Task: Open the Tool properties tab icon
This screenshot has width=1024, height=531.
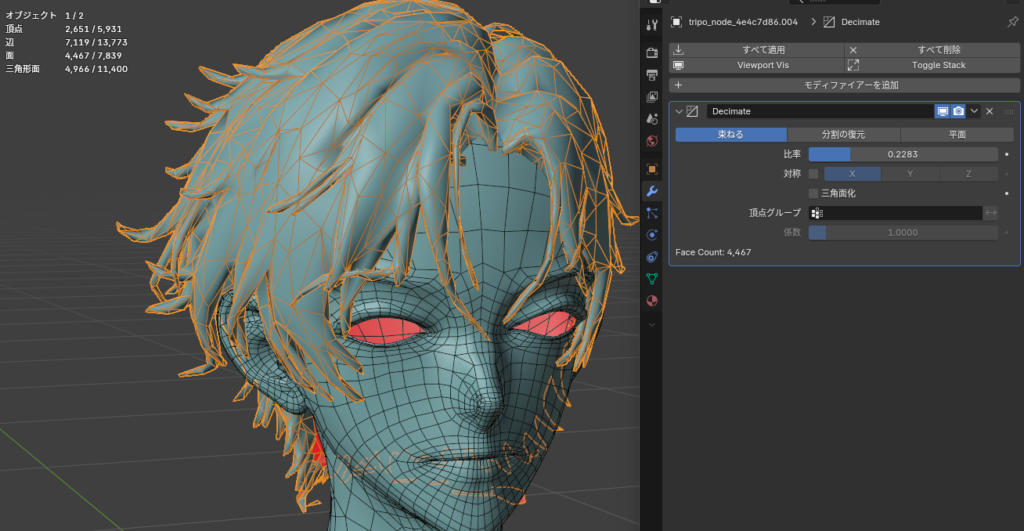Action: pyautogui.click(x=652, y=24)
